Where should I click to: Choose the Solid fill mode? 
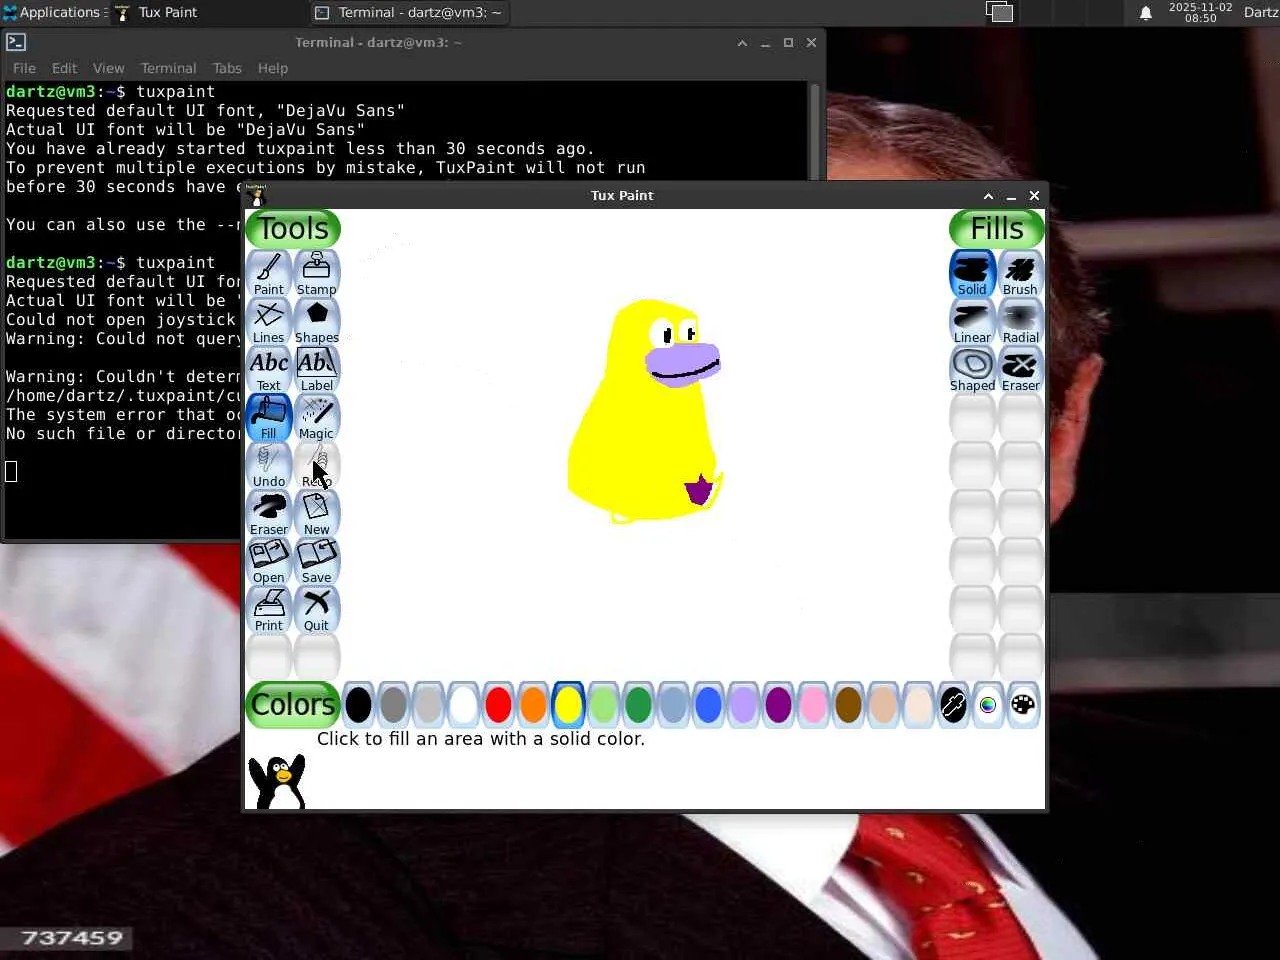tap(972, 274)
